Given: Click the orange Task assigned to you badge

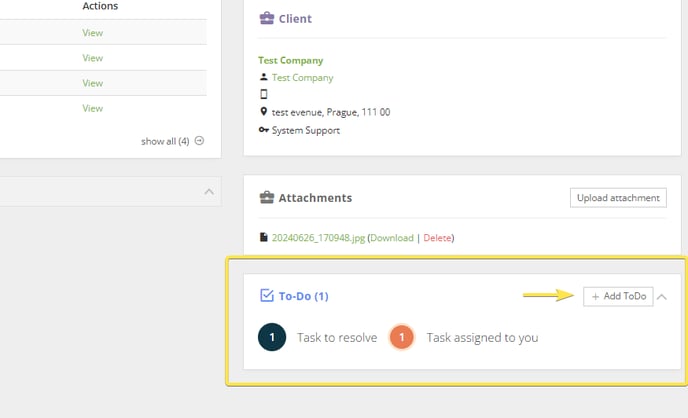Looking at the screenshot, I should click(401, 337).
